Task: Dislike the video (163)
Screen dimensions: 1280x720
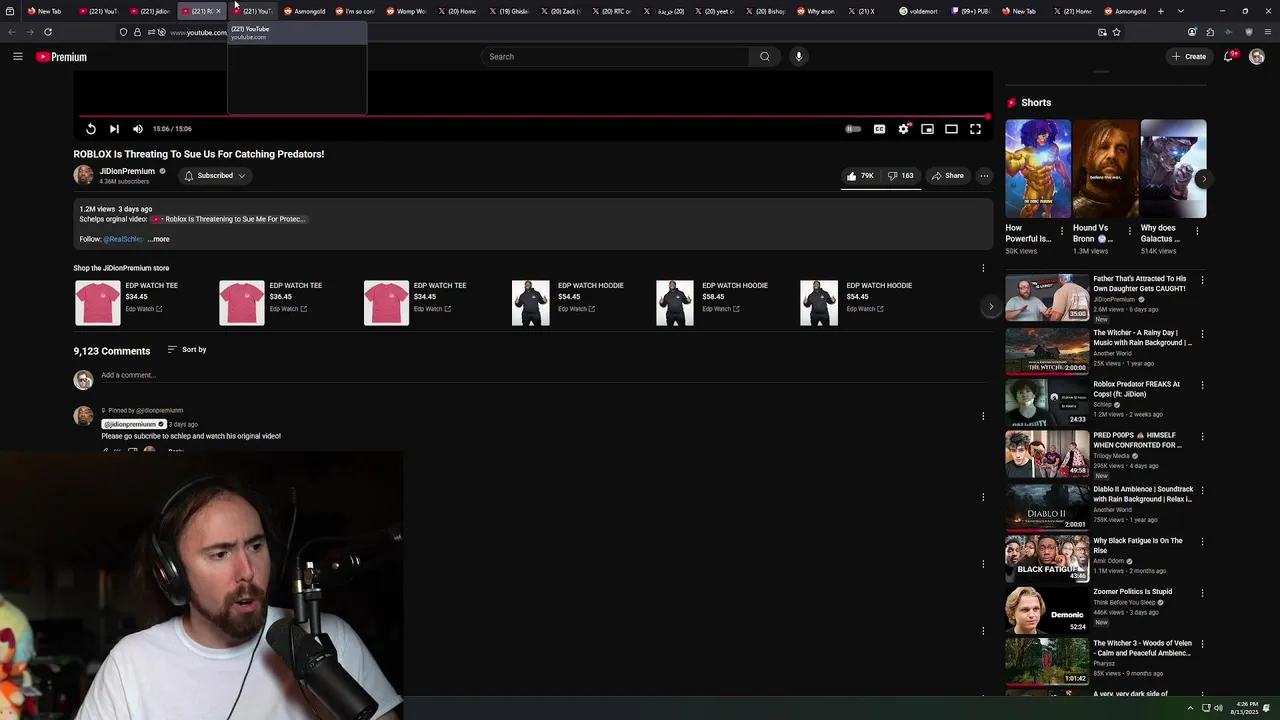Action: (x=900, y=176)
